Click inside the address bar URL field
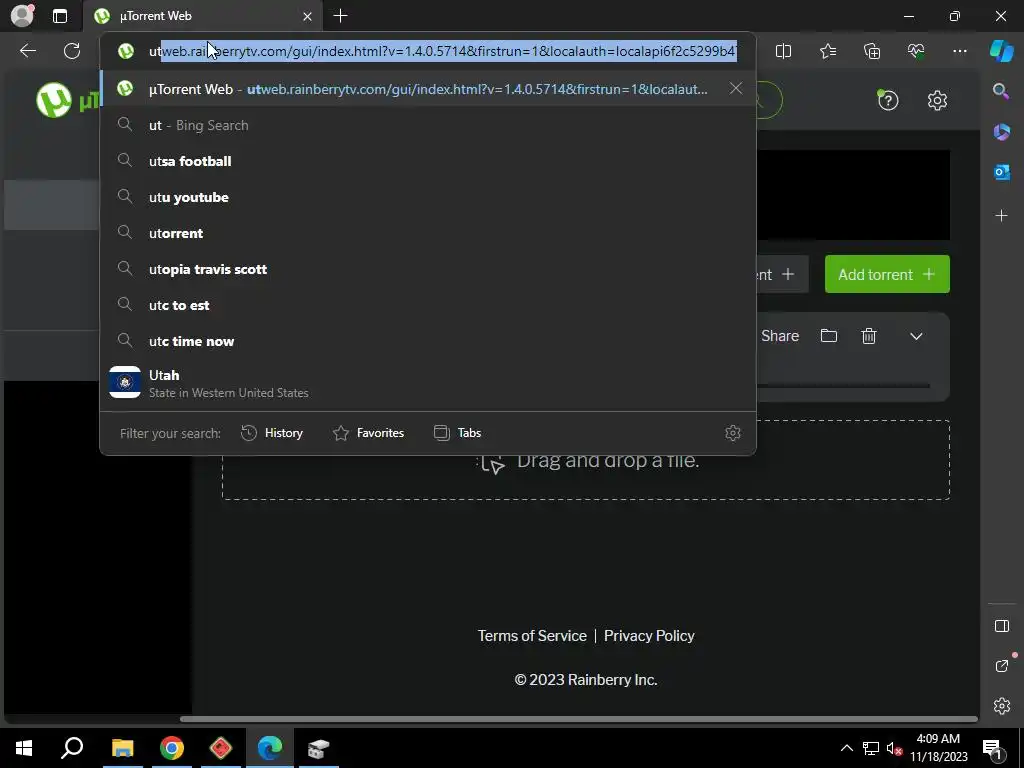Viewport: 1024px width, 768px height. click(x=443, y=51)
